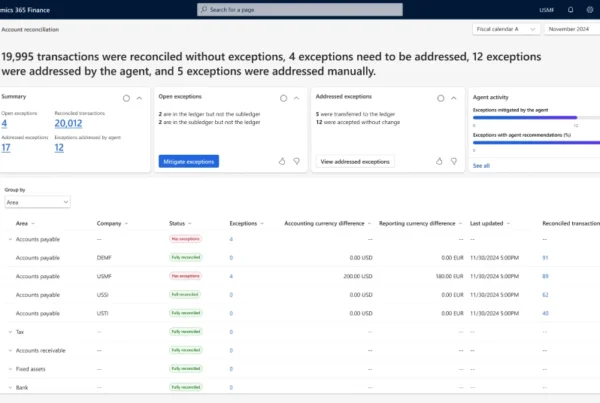This screenshot has height=403, width=600.
Task: Thumbs down the Open exceptions card
Action: coord(297,161)
